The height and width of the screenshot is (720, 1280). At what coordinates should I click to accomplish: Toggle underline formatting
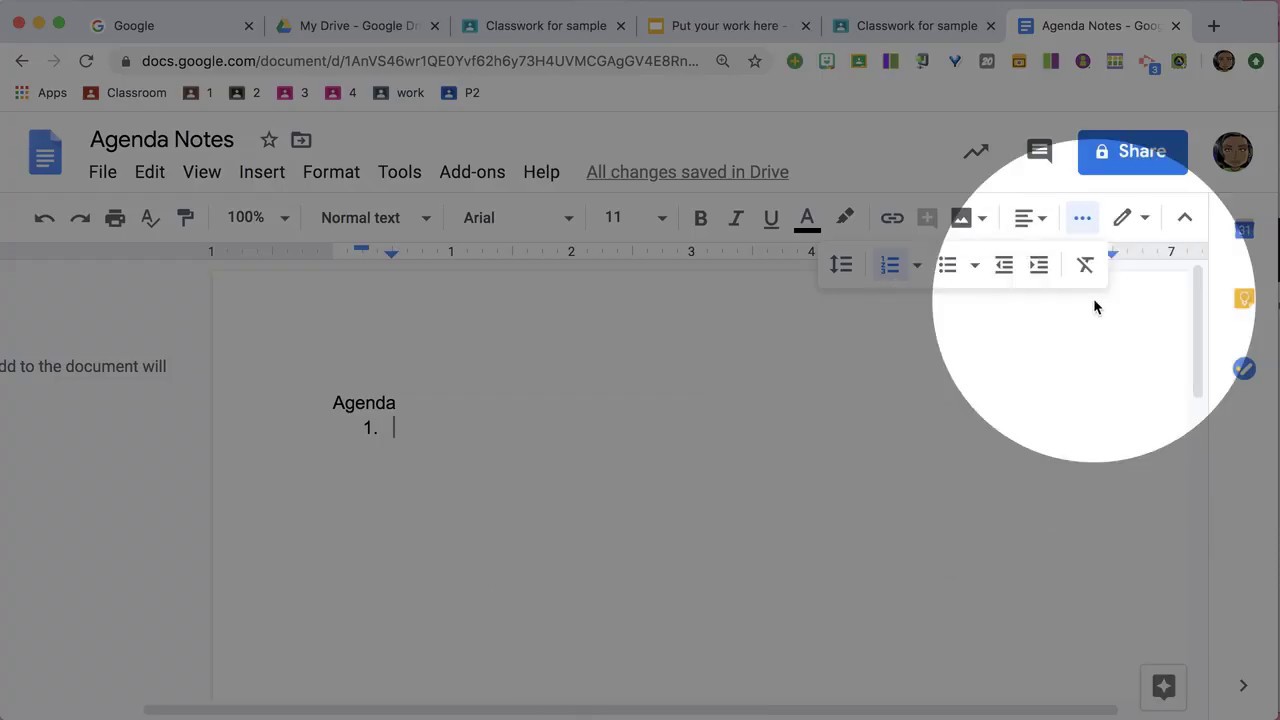pos(771,218)
